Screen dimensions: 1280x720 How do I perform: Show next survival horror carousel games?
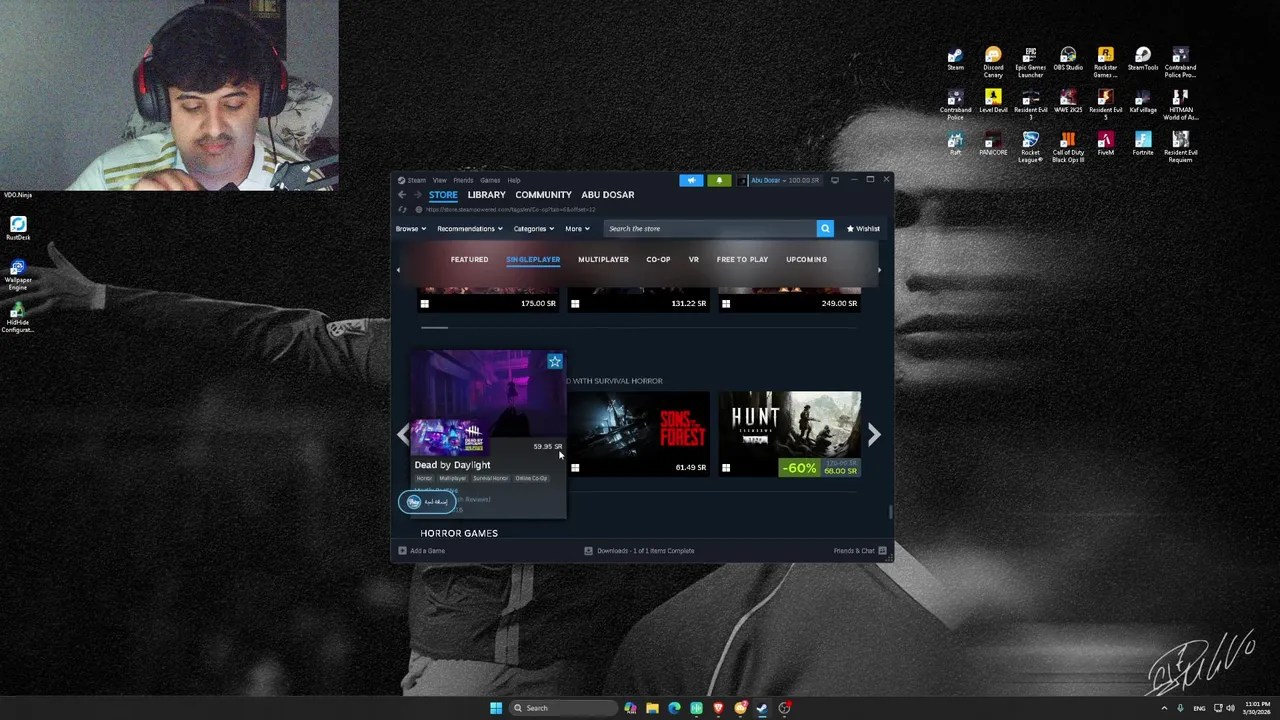click(874, 434)
